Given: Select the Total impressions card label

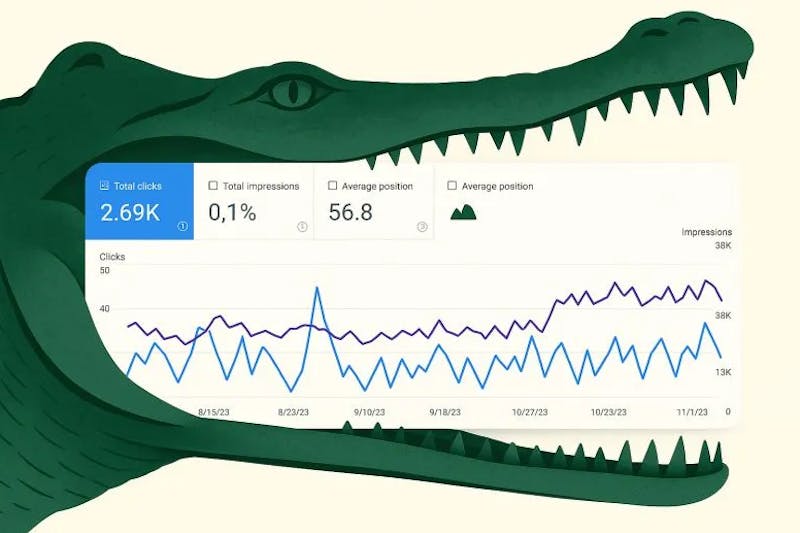Looking at the screenshot, I should point(261,186).
